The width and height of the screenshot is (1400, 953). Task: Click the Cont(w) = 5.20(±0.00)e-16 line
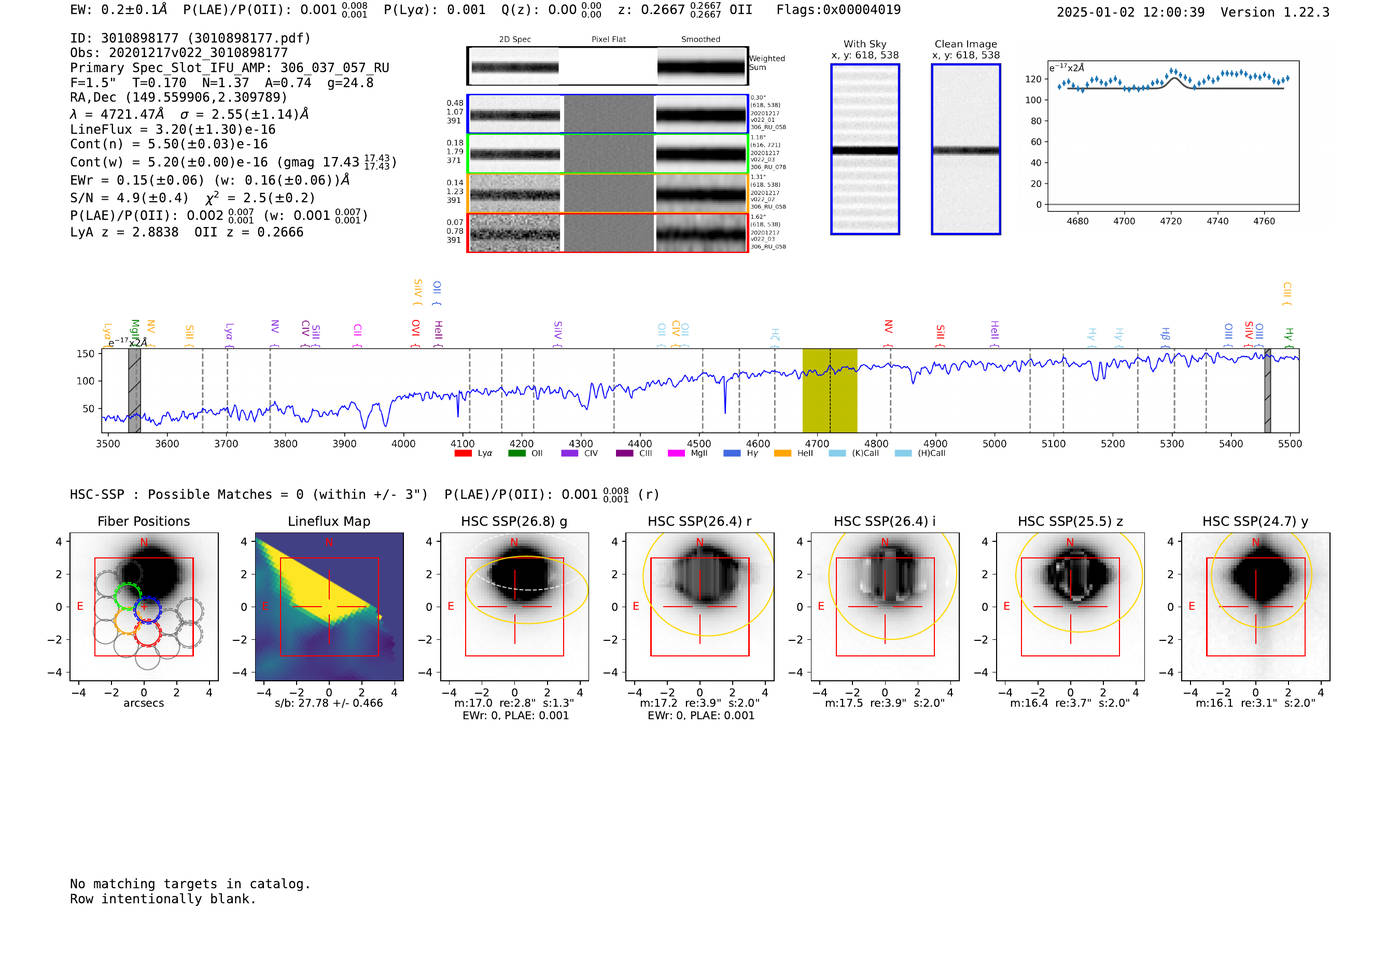click(x=233, y=161)
